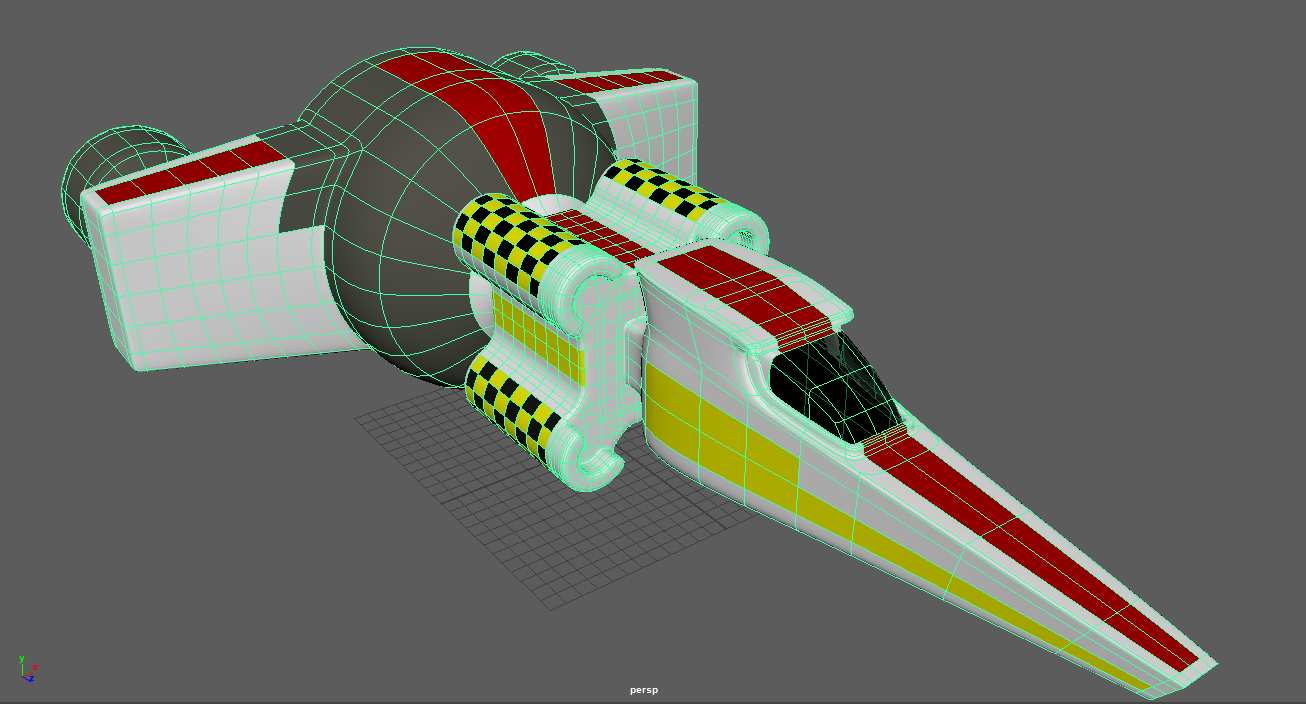Select the pointed nose cone tip
The width and height of the screenshot is (1306, 704).
click(x=1185, y=677)
